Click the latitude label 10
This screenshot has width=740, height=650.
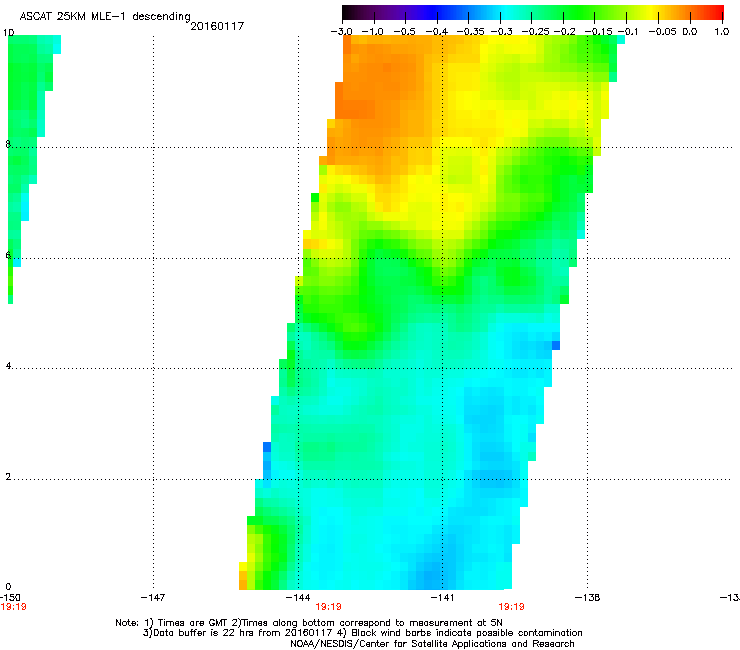8,33
